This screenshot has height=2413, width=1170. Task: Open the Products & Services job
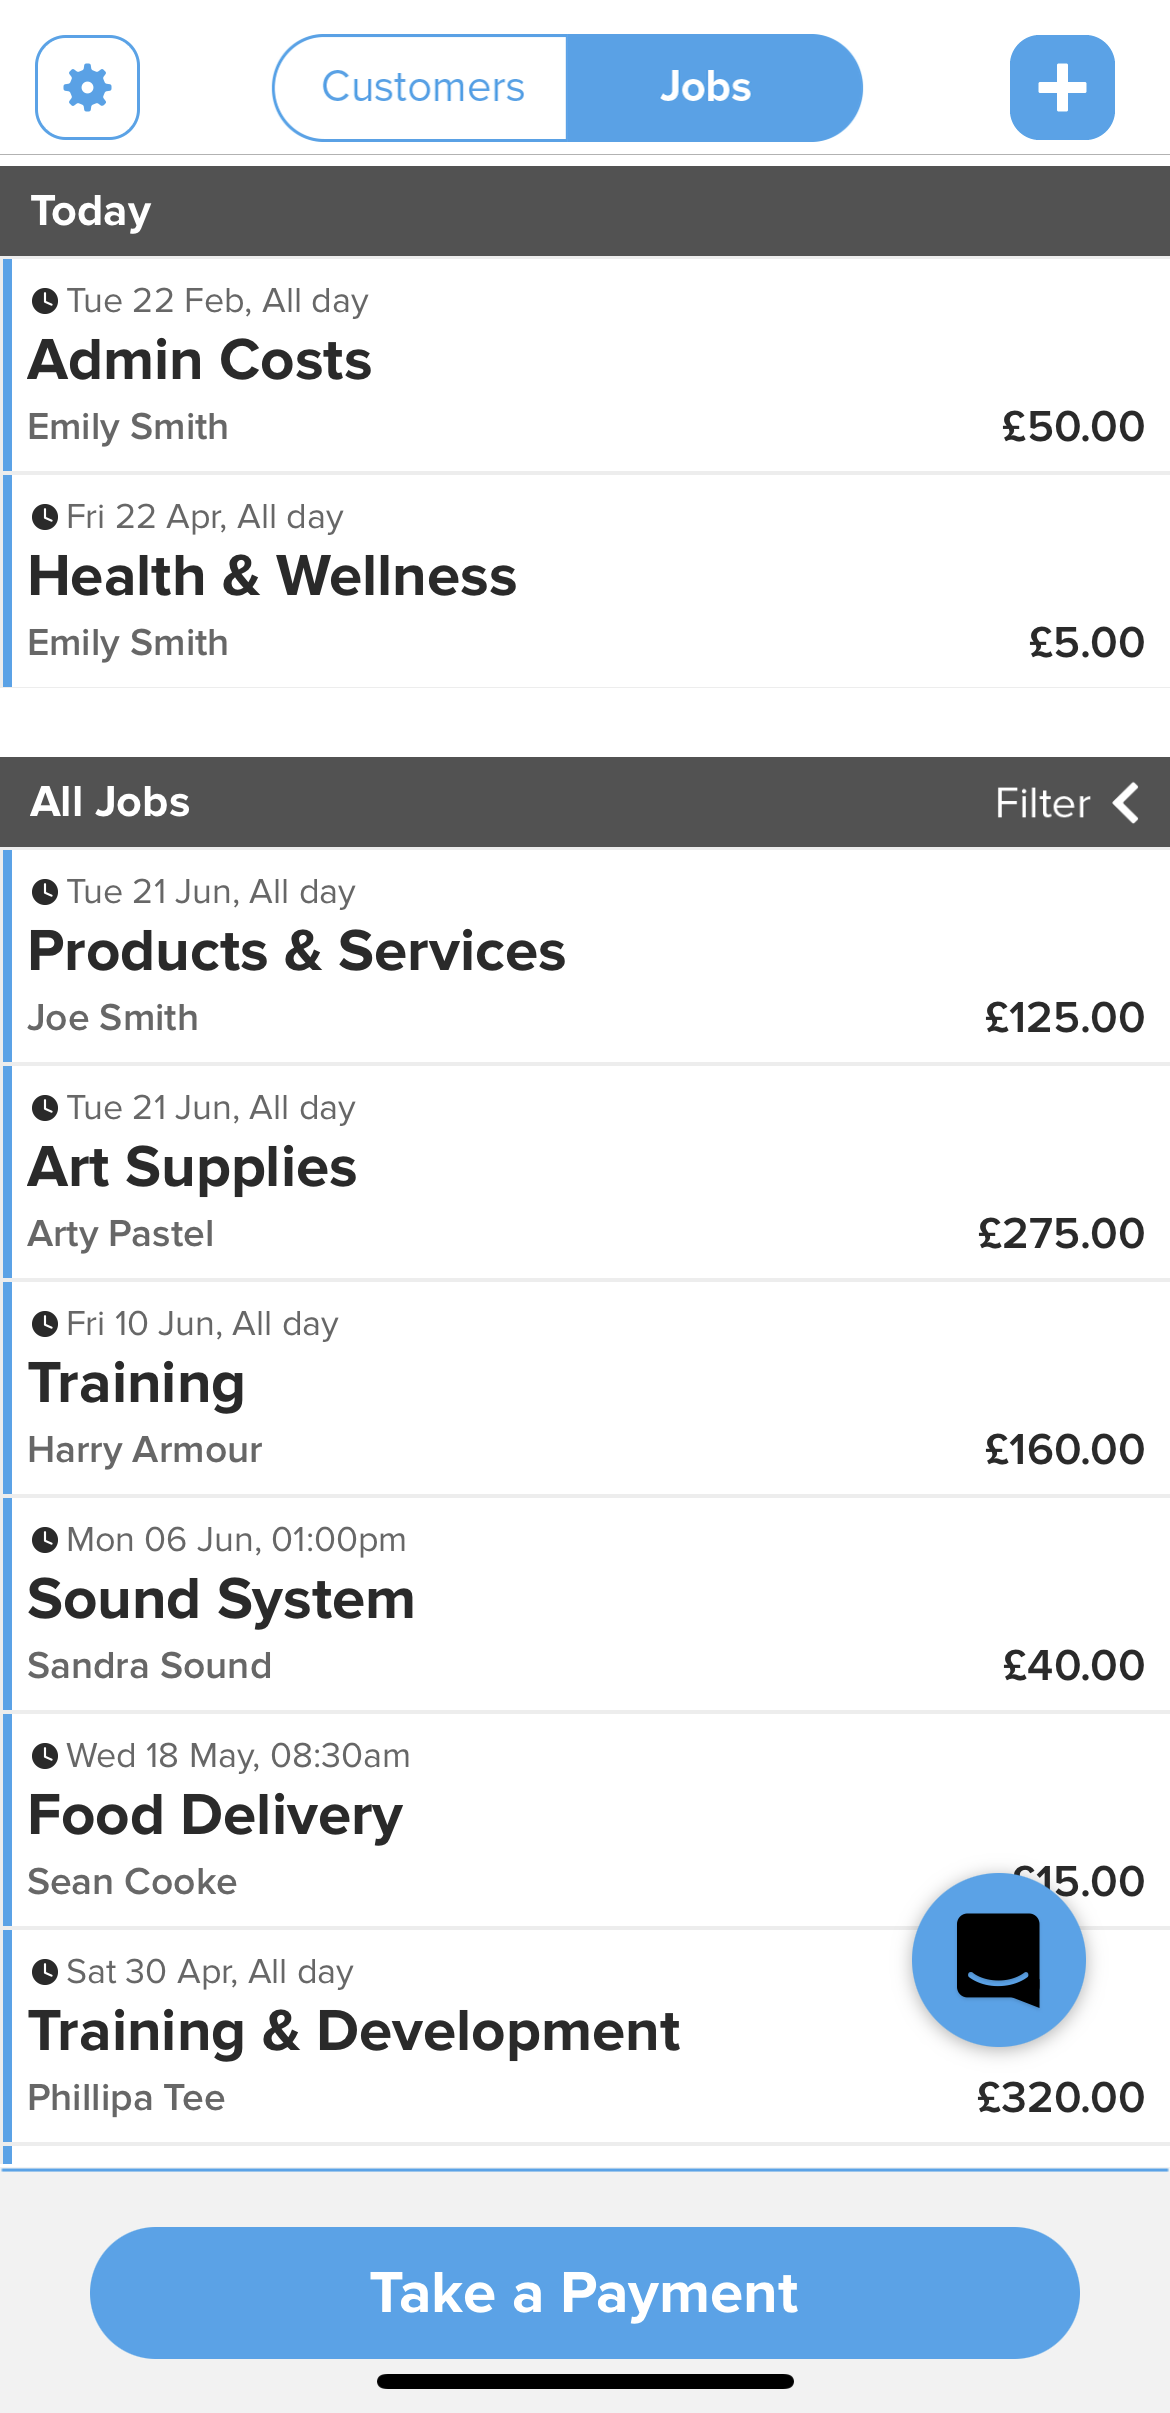click(x=297, y=951)
